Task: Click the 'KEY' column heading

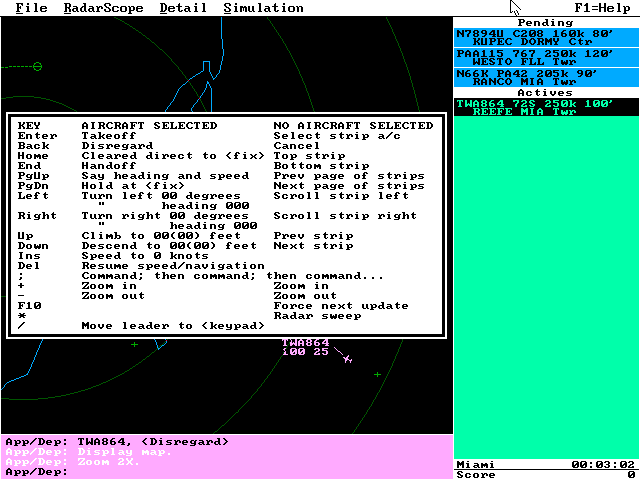Action: [29, 125]
